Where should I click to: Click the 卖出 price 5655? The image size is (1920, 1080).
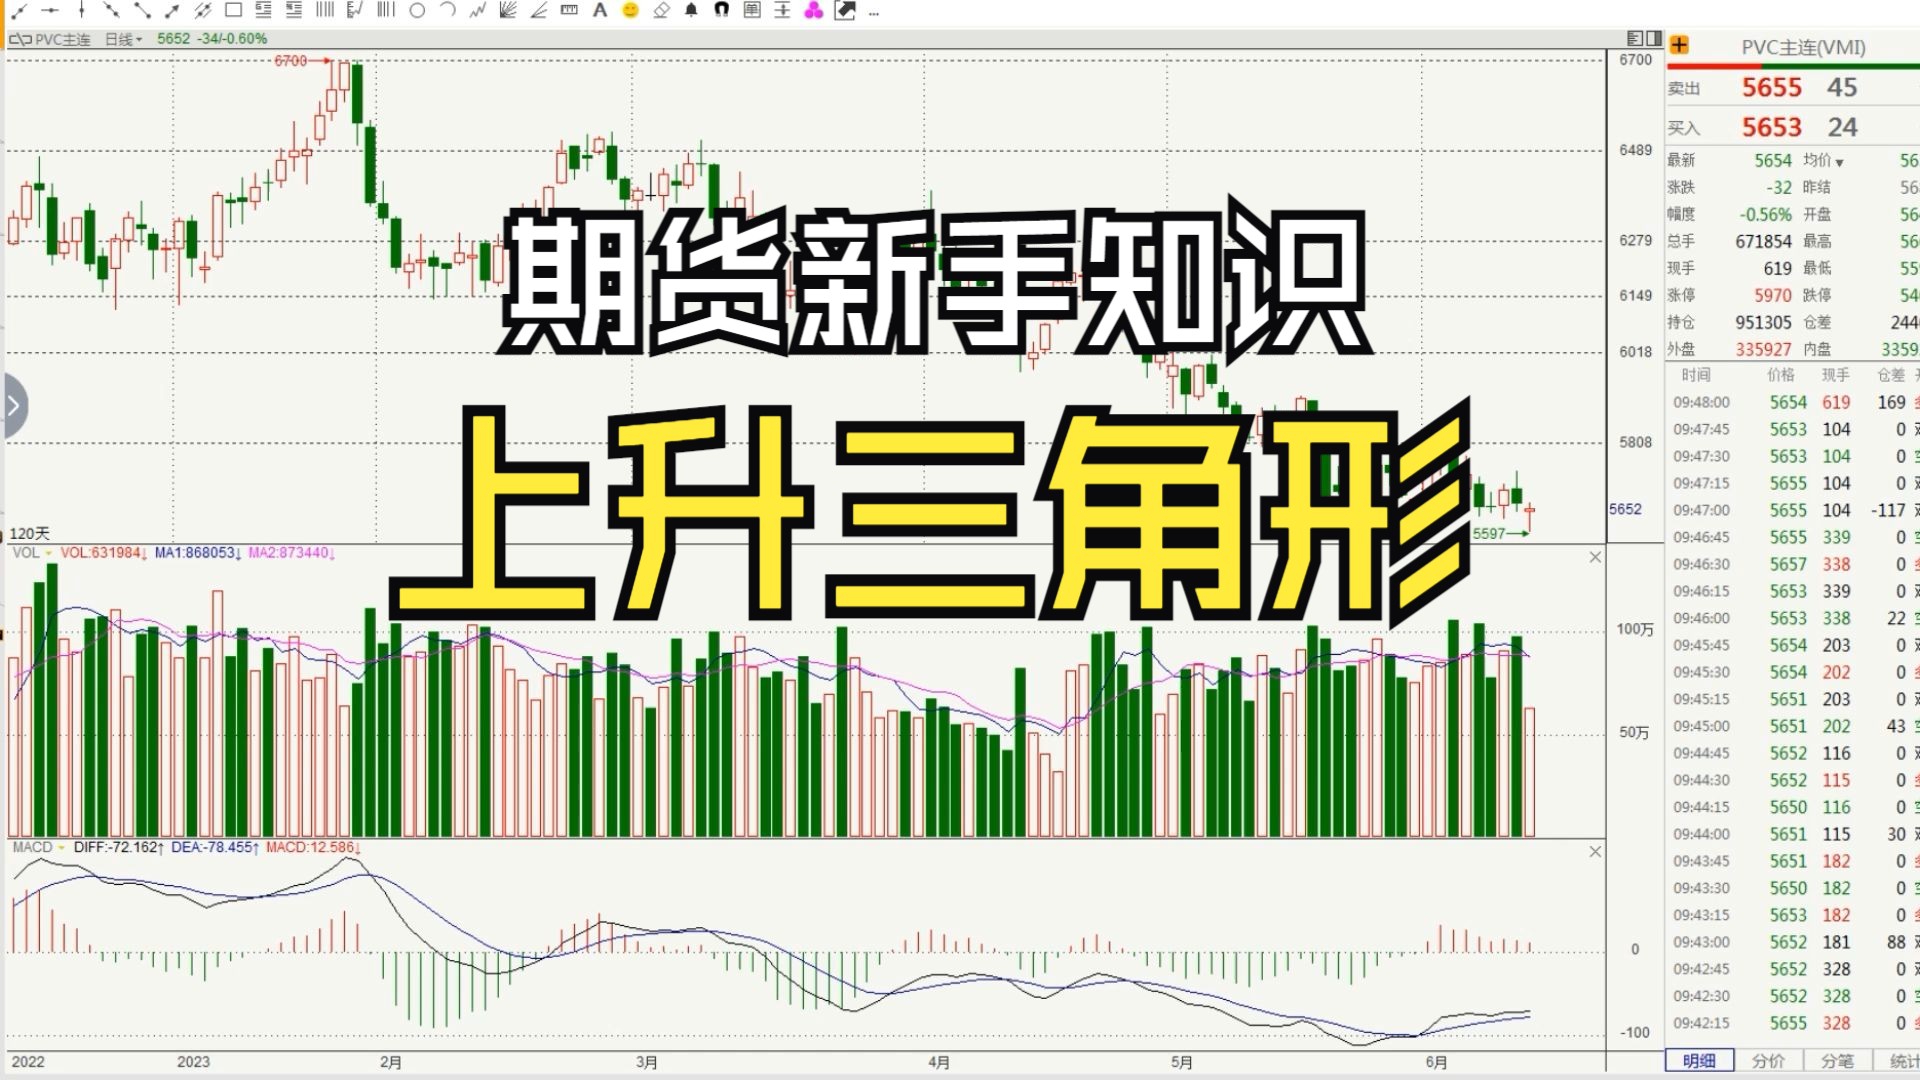click(1771, 87)
